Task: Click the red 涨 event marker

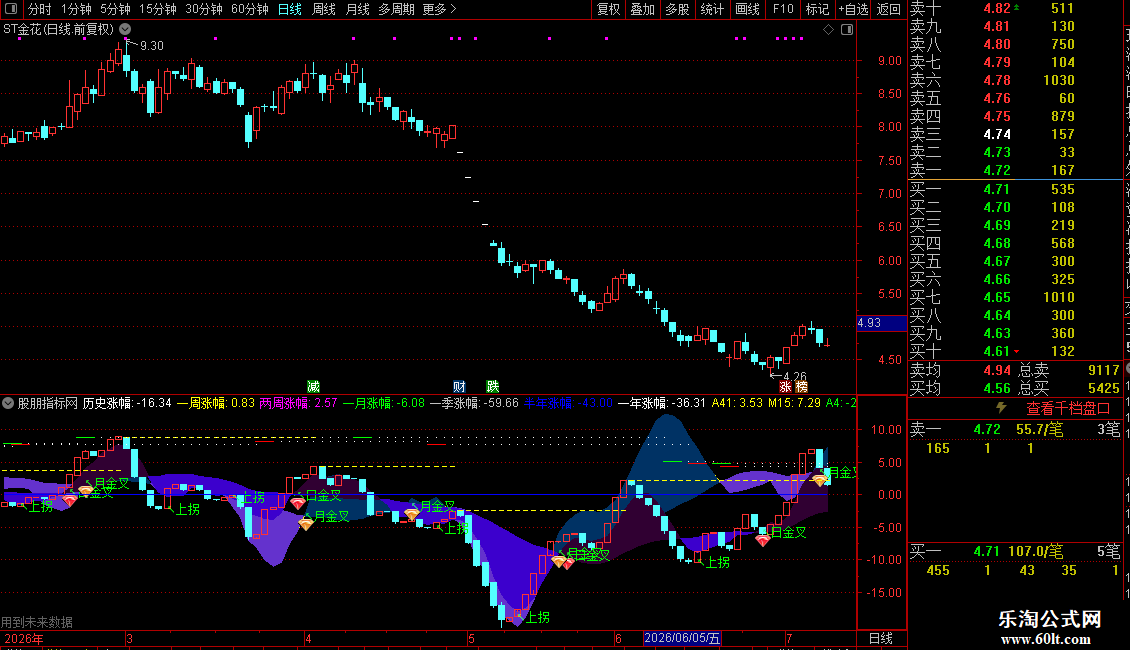Action: pos(786,386)
